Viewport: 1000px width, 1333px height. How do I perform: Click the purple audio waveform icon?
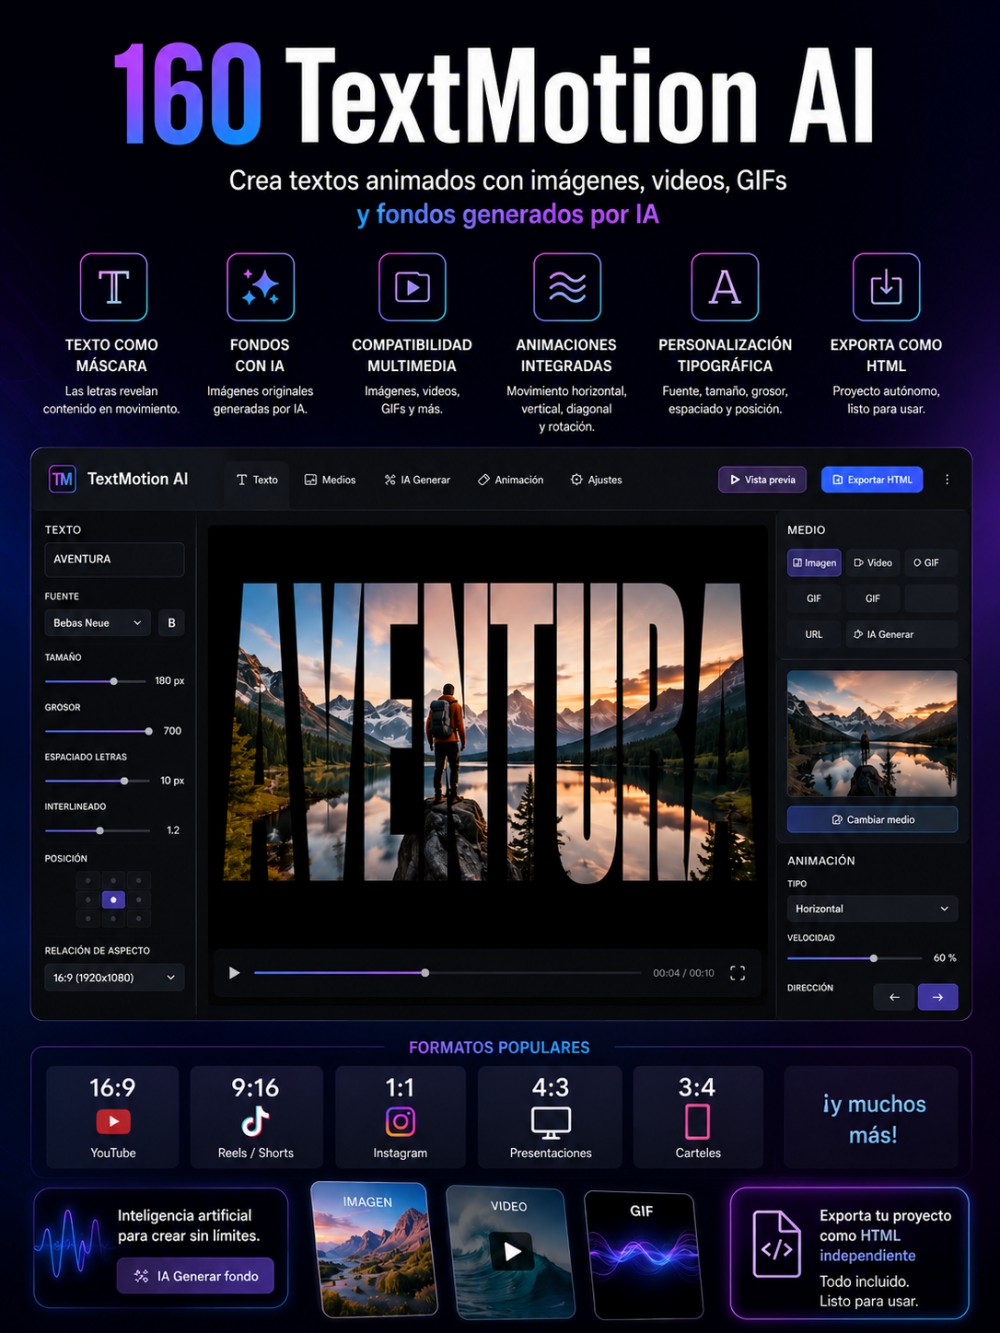pos(72,1244)
